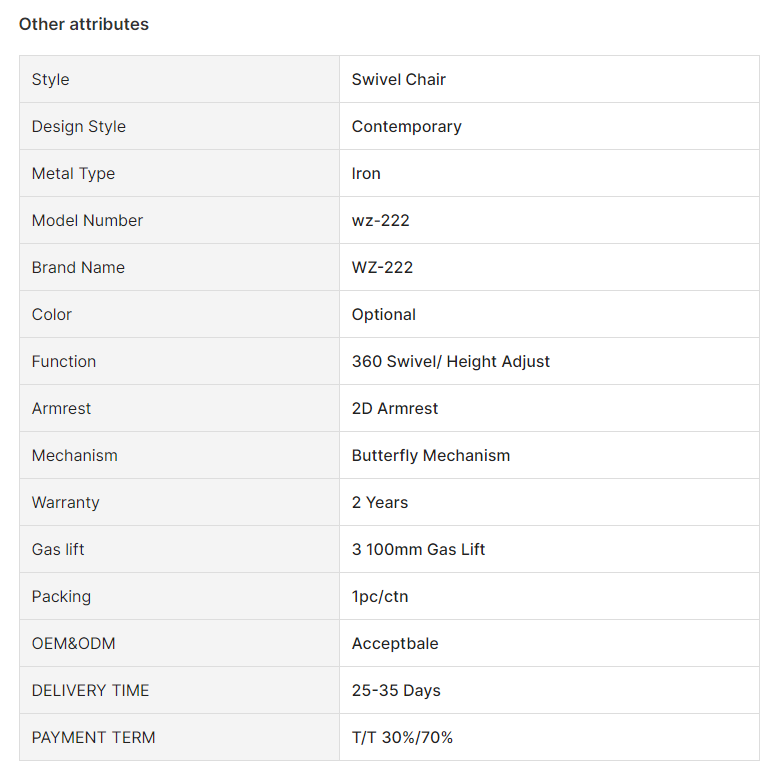This screenshot has height=773, width=779.
Task: Click the Warranty 2 Years value
Action: click(380, 502)
